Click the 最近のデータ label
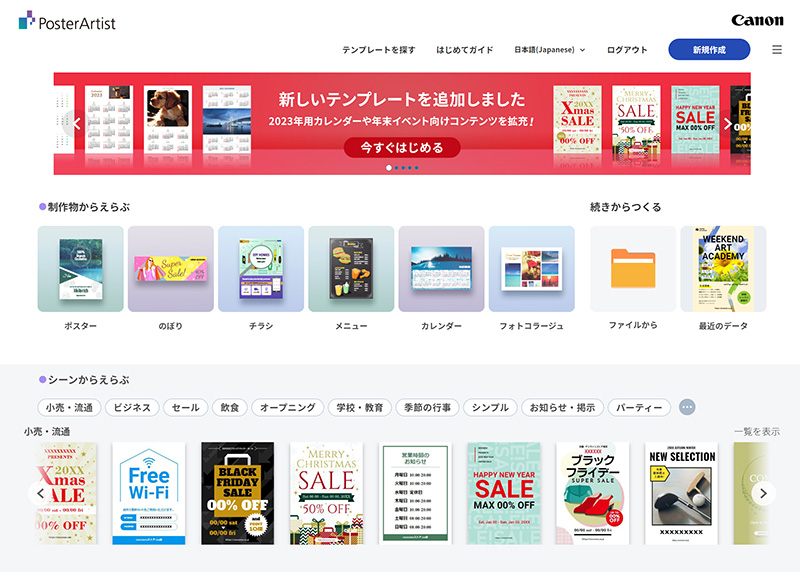Screen dimensions: 800x572 click(x=723, y=326)
